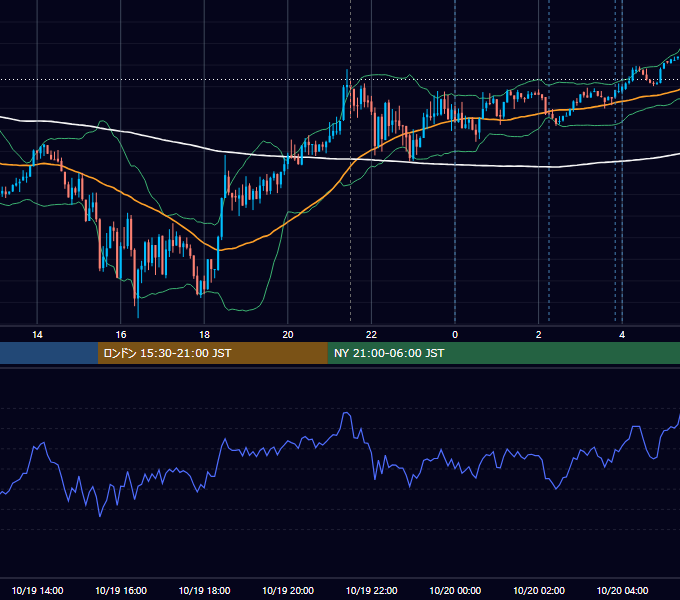Click hour label 18 on price chart axis
Image resolution: width=680 pixels, height=600 pixels.
point(204,335)
